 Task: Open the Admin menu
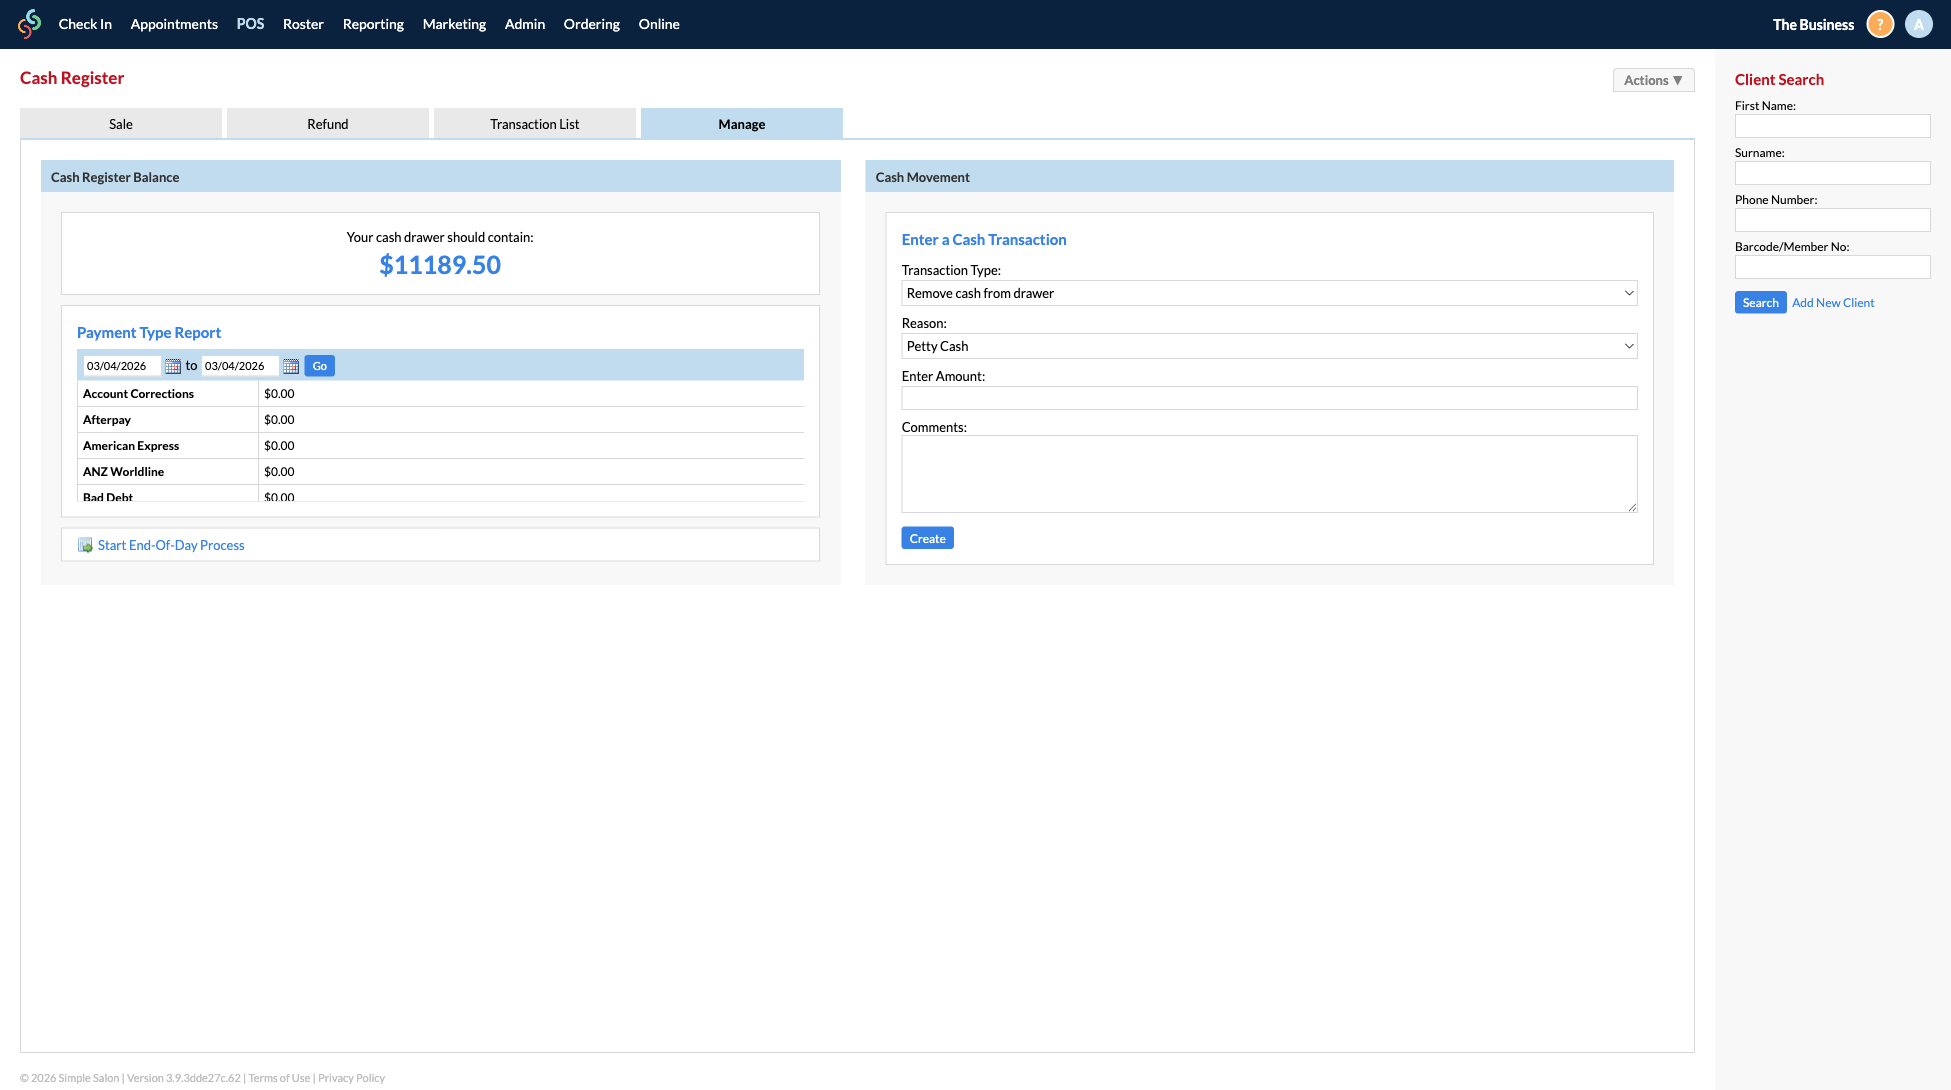(524, 23)
